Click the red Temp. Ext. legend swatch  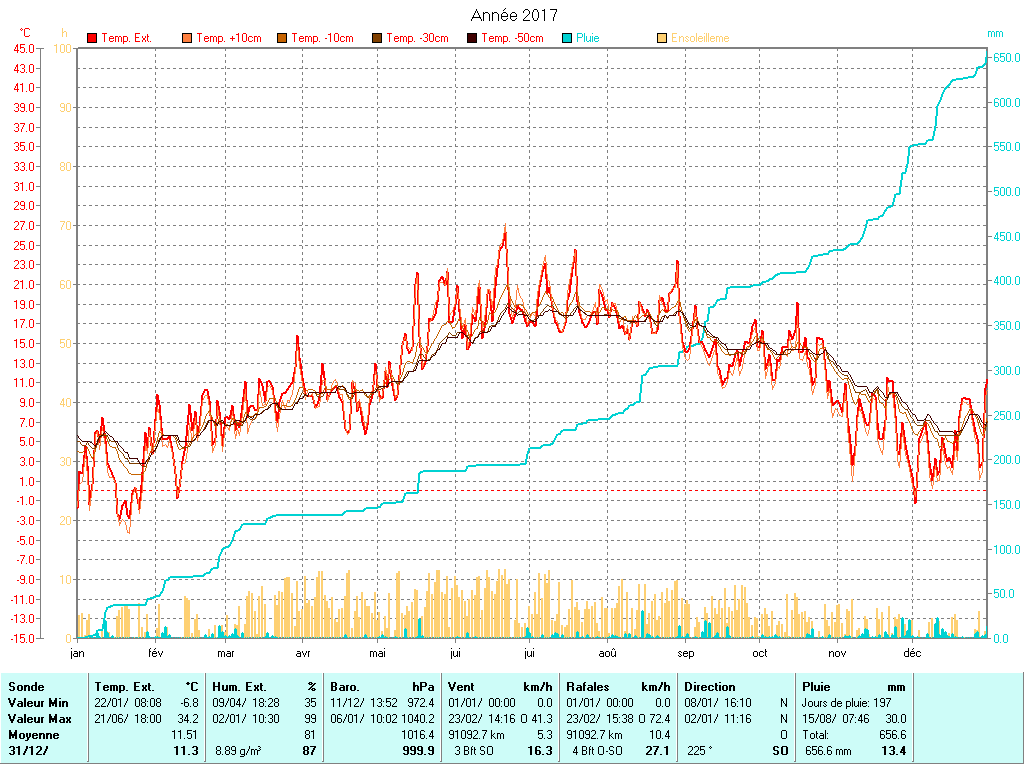point(92,38)
